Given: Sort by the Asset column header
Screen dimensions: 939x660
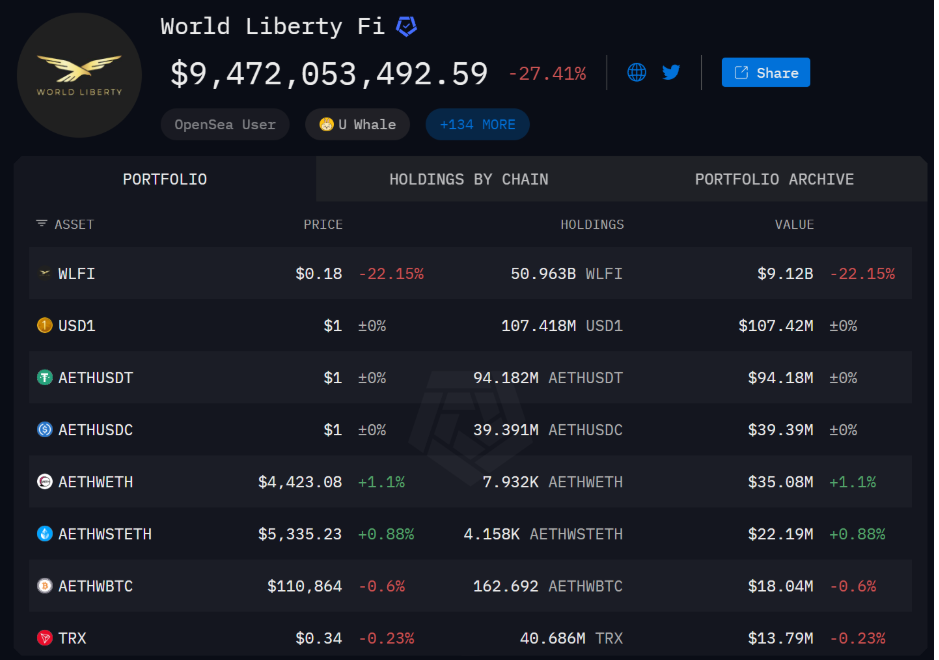Looking at the screenshot, I should (74, 225).
